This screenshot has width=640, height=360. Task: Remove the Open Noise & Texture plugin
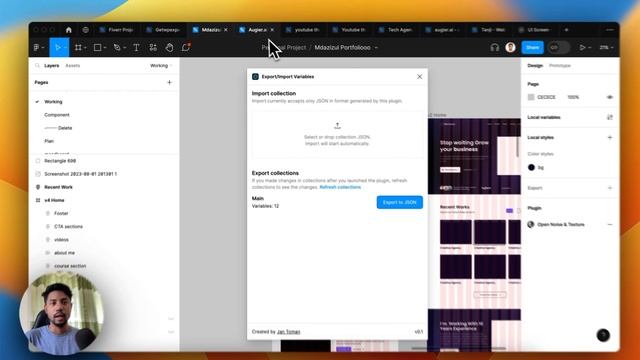tap(610, 224)
